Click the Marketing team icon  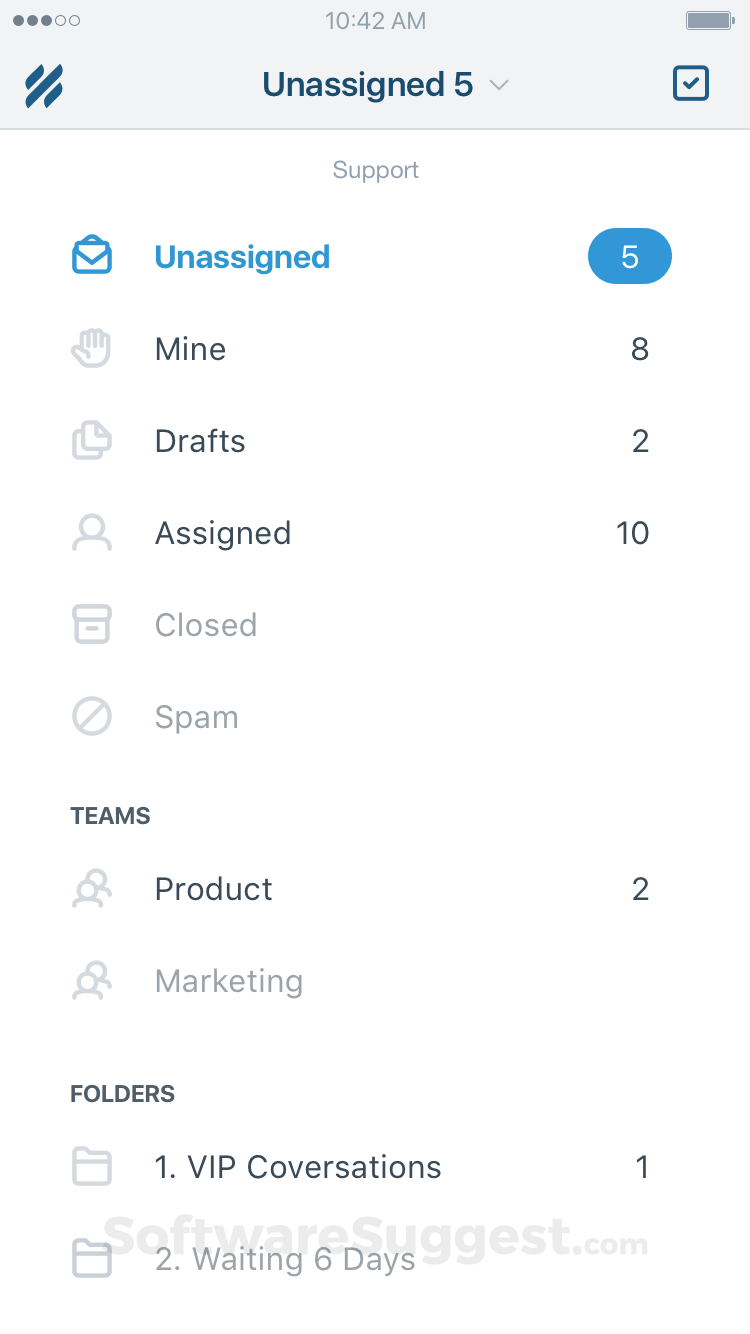(x=91, y=980)
